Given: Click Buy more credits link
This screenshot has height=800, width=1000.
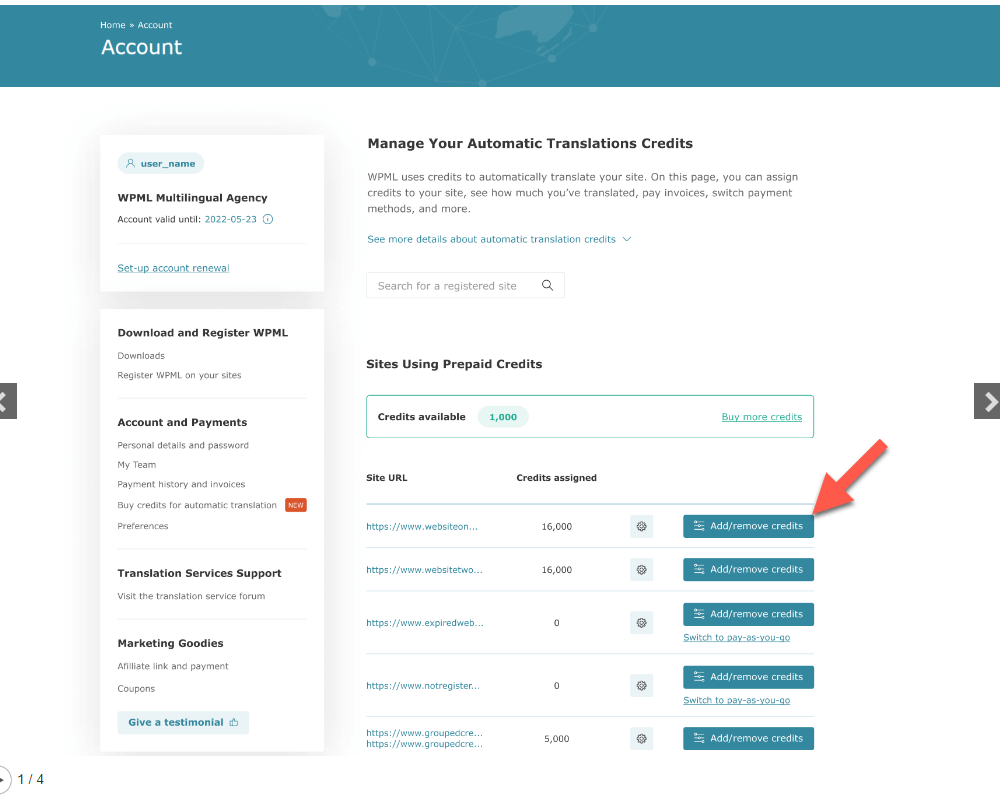Looking at the screenshot, I should [761, 417].
